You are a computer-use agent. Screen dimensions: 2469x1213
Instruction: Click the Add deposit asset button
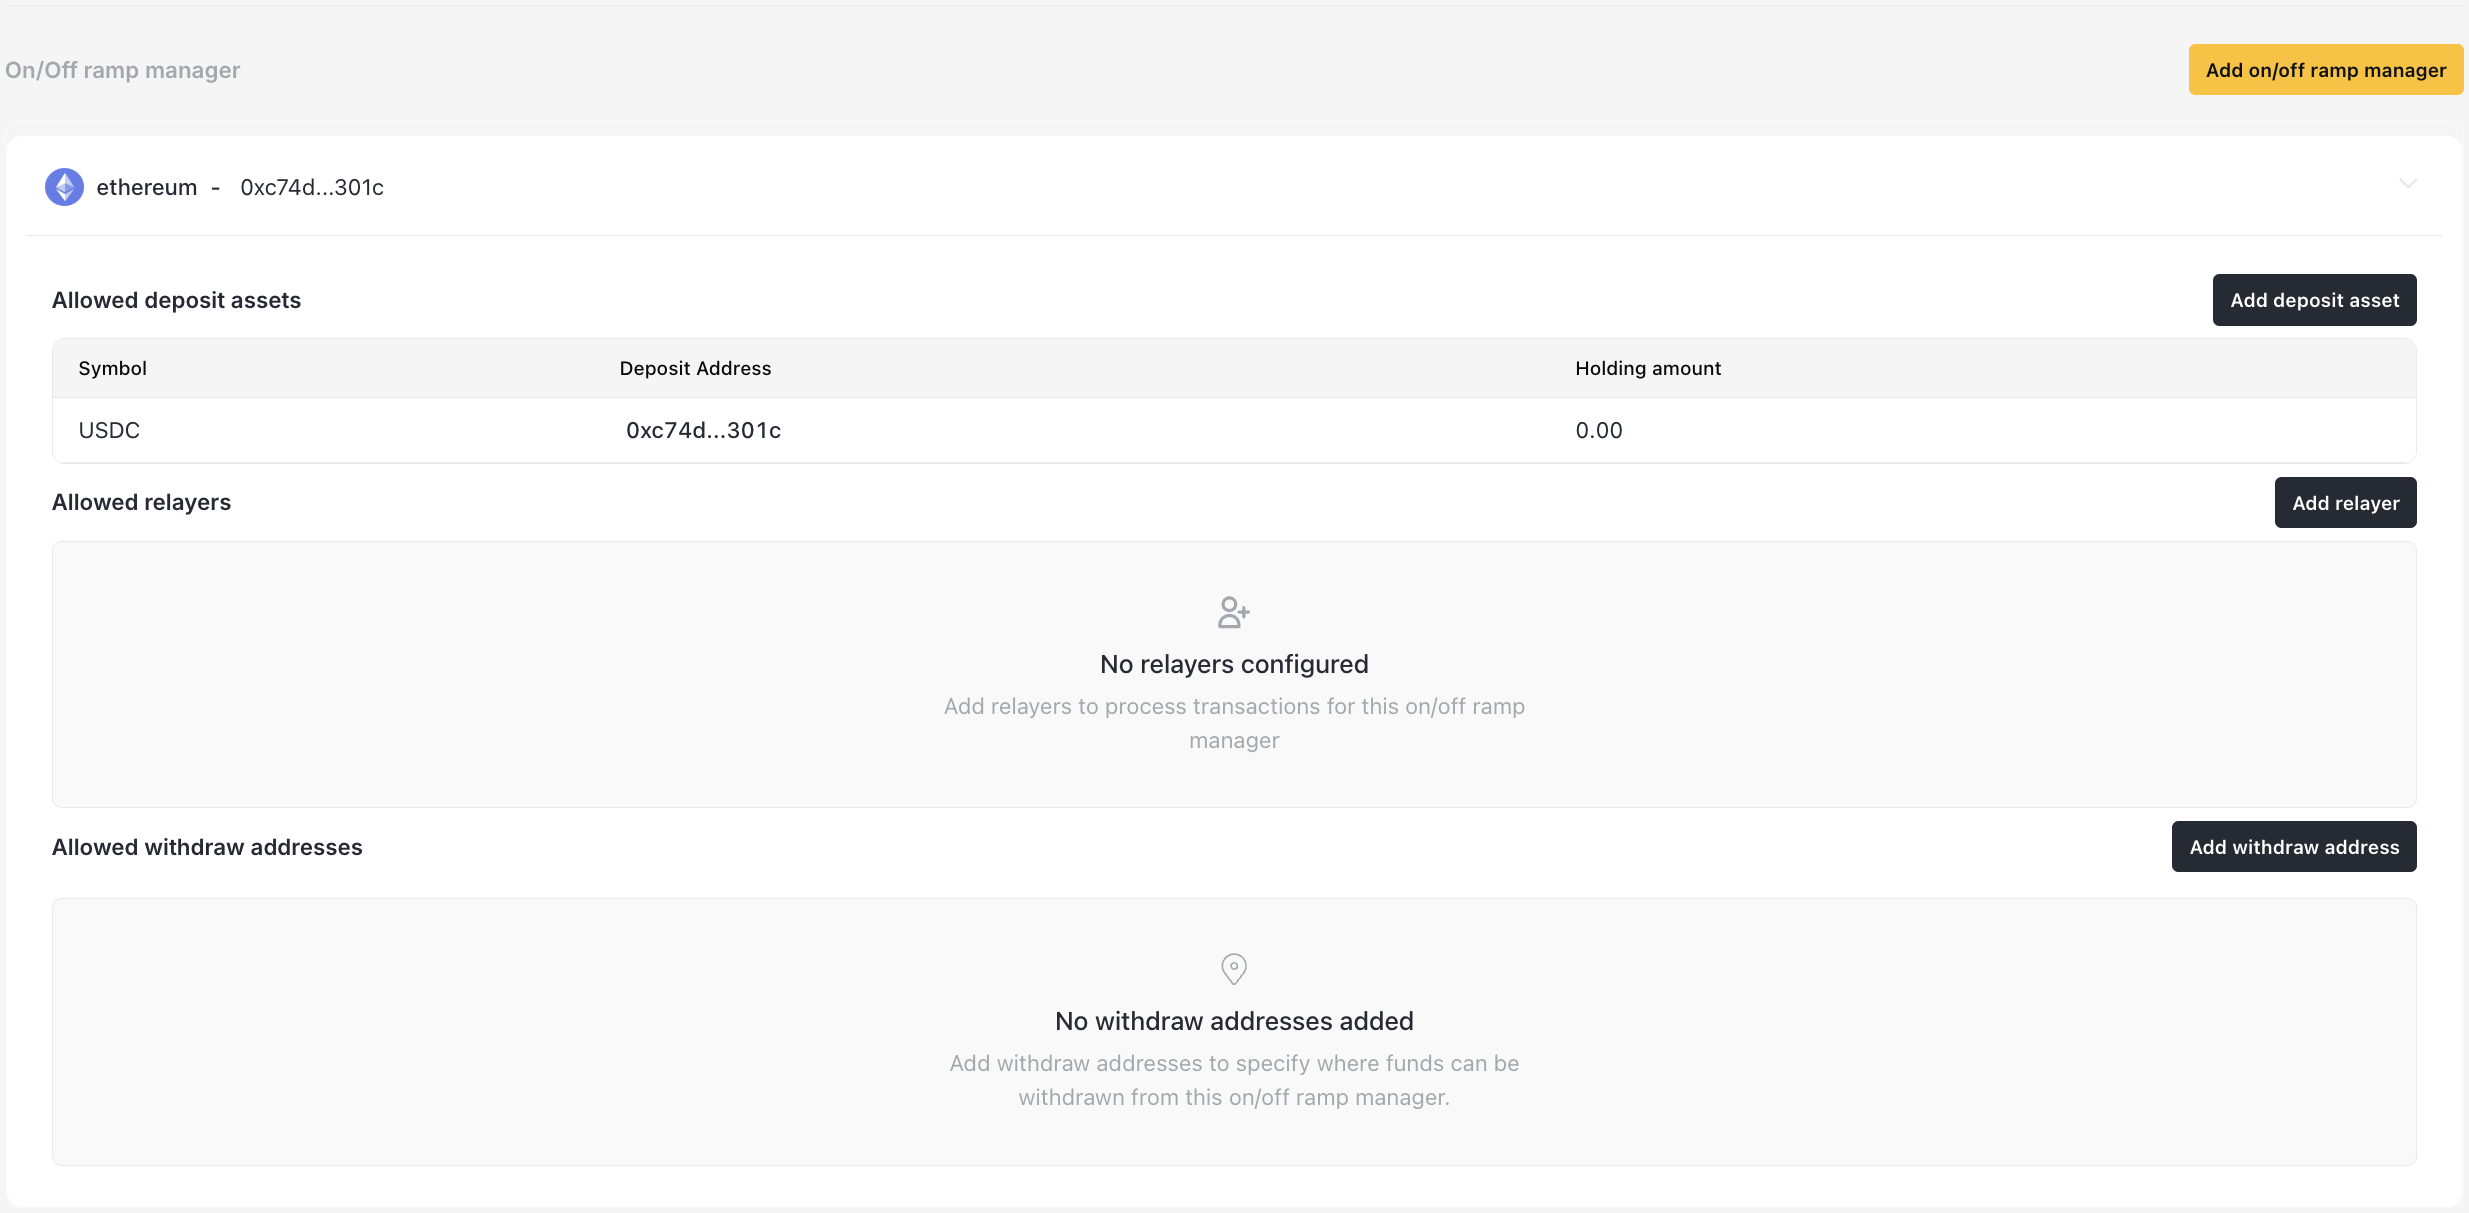pos(2314,300)
